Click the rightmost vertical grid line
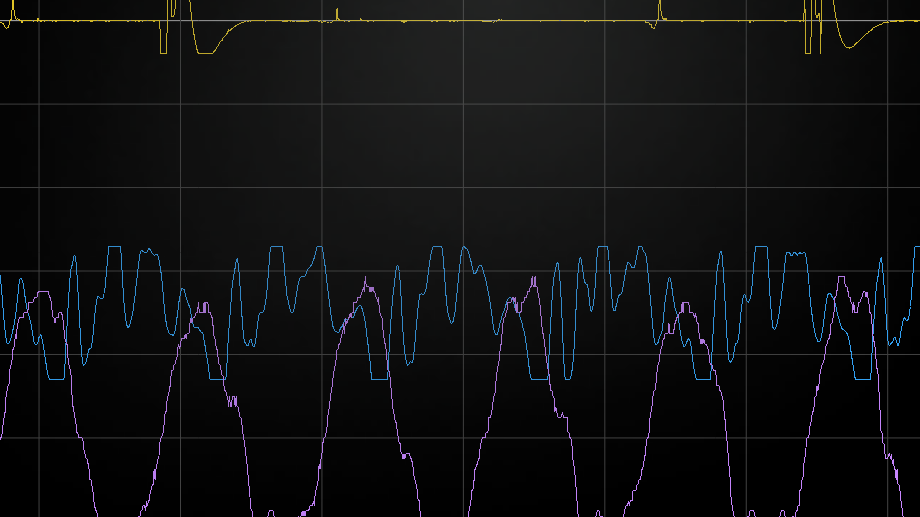 tap(888, 140)
